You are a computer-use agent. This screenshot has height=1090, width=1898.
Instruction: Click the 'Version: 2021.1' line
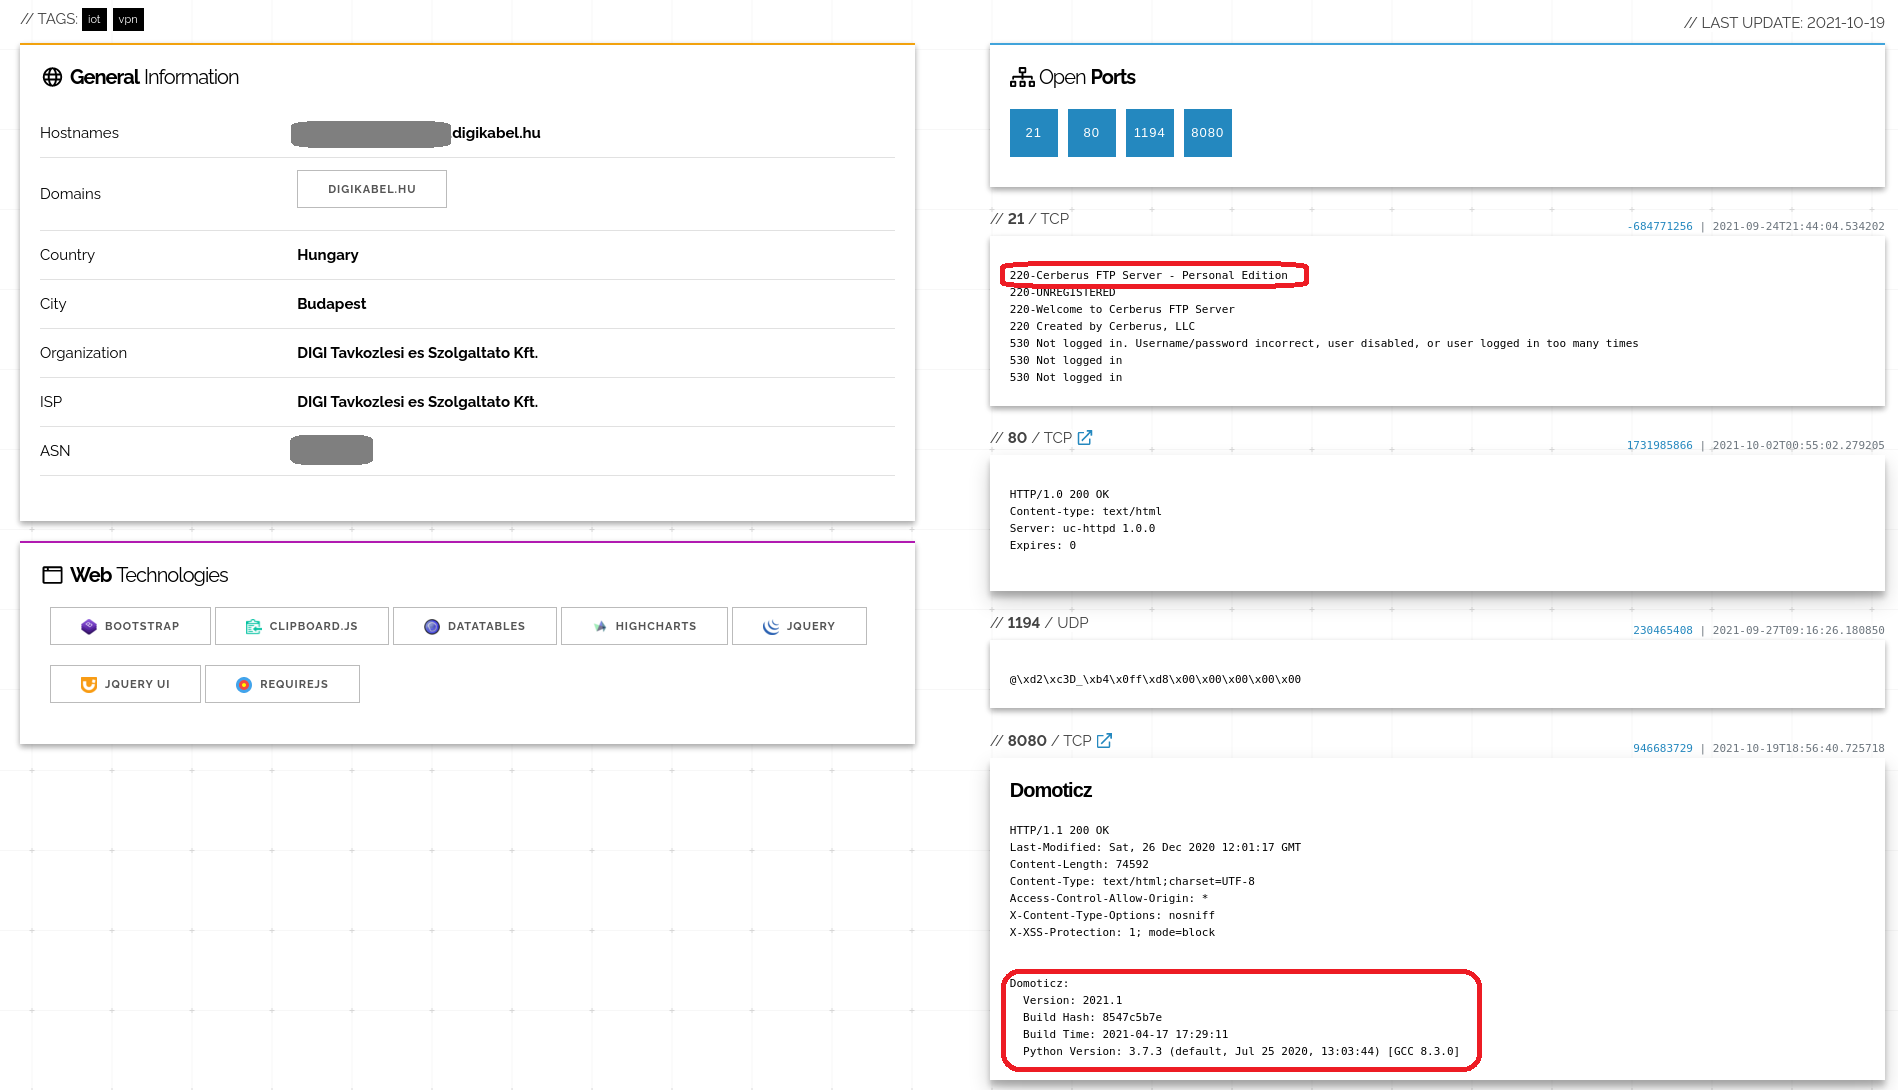[1072, 1000]
